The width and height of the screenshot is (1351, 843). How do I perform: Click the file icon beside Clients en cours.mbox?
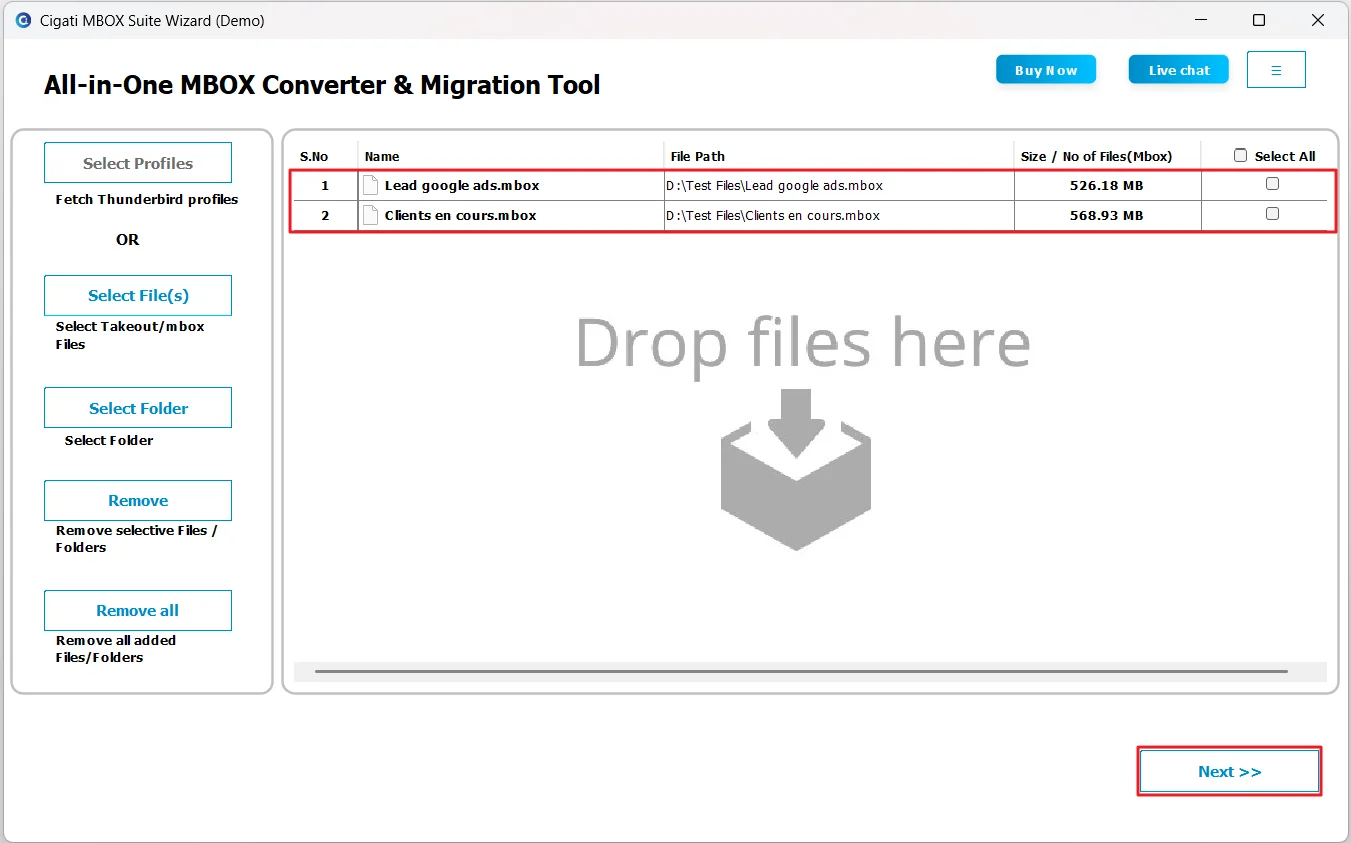[x=371, y=215]
